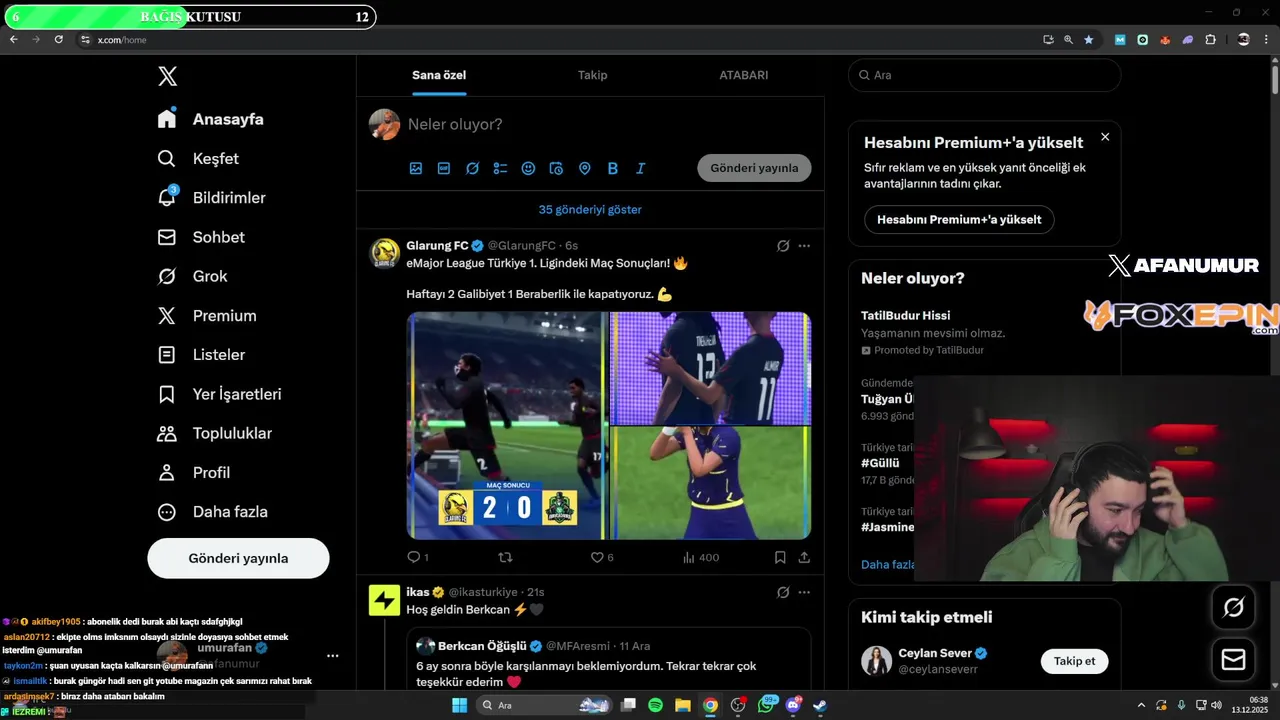Open more options on ikas post
This screenshot has height=720, width=1280.
click(804, 592)
